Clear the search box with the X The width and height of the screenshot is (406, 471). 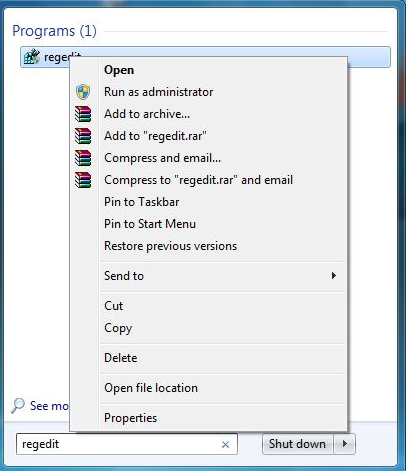tap(225, 444)
